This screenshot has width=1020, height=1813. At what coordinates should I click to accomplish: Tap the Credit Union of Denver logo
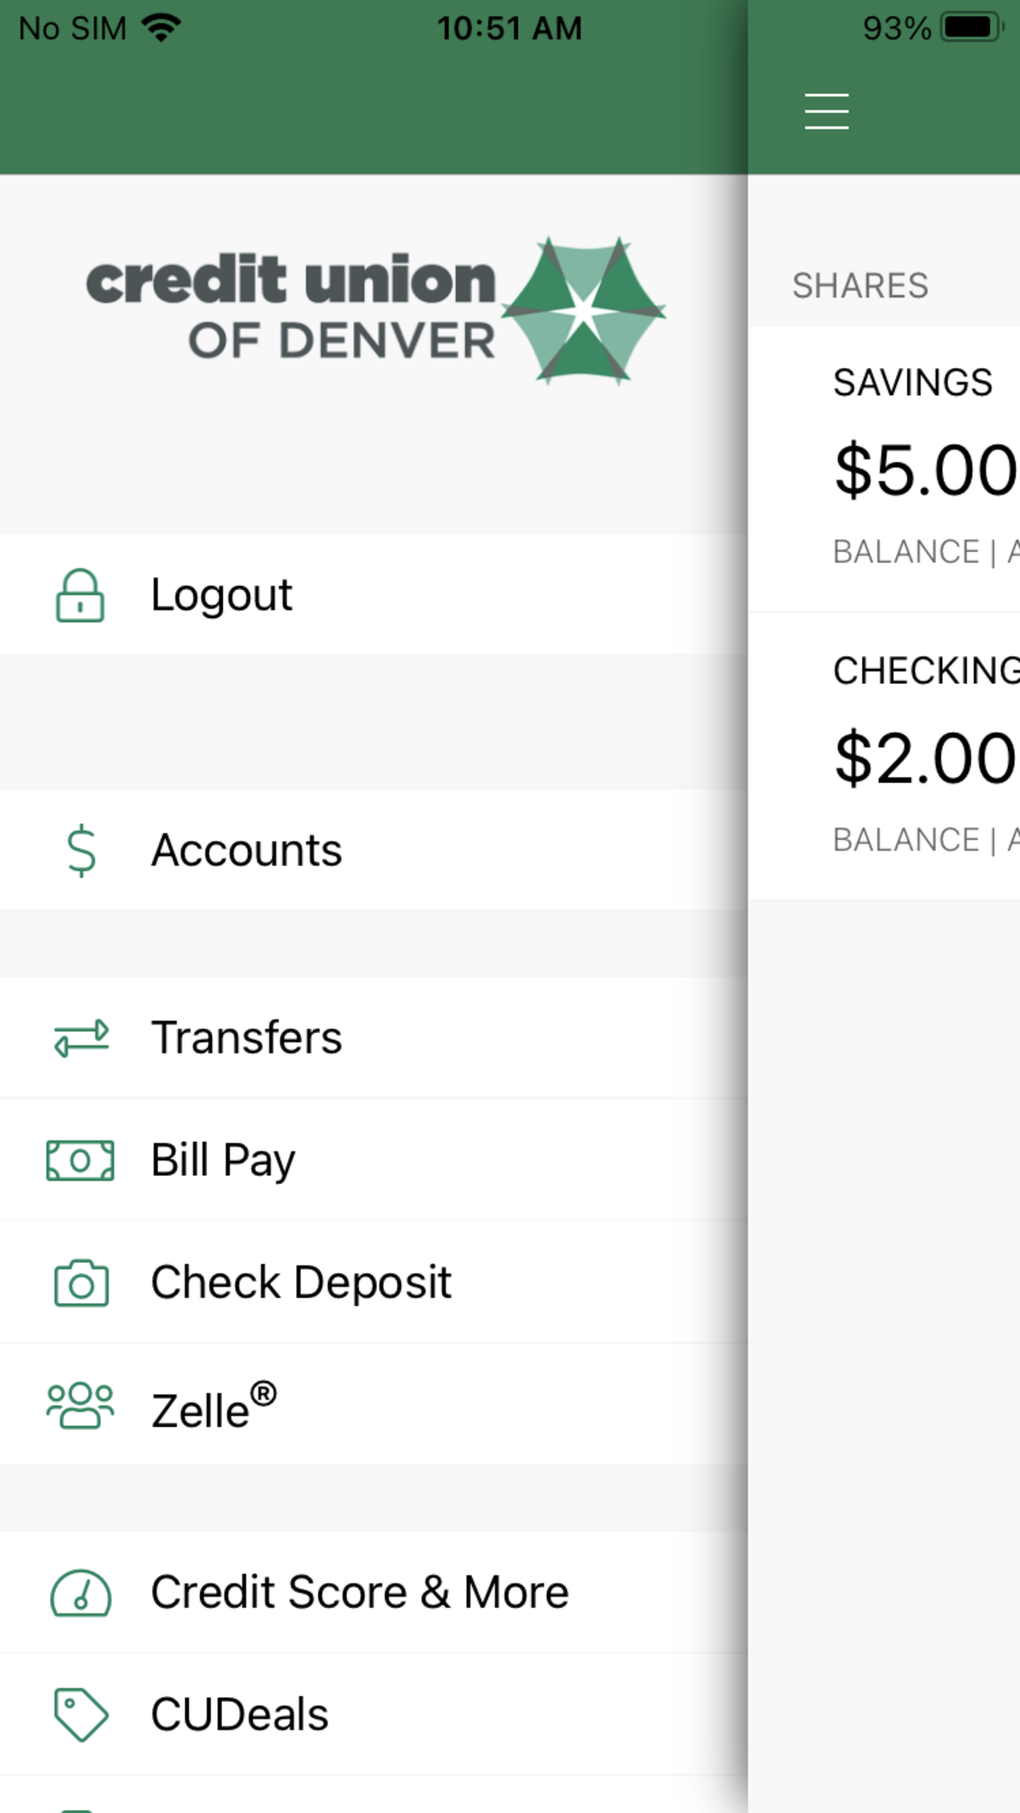pyautogui.click(x=374, y=311)
